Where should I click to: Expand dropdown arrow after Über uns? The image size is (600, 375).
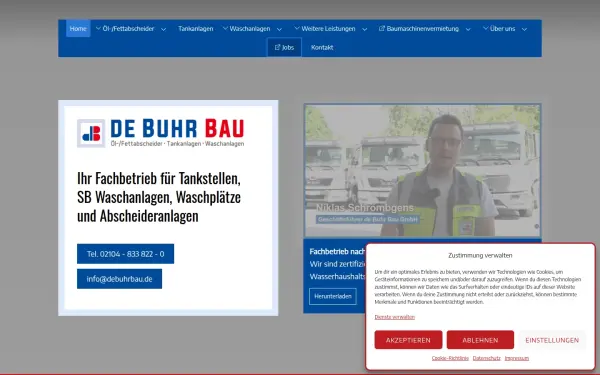tap(525, 29)
